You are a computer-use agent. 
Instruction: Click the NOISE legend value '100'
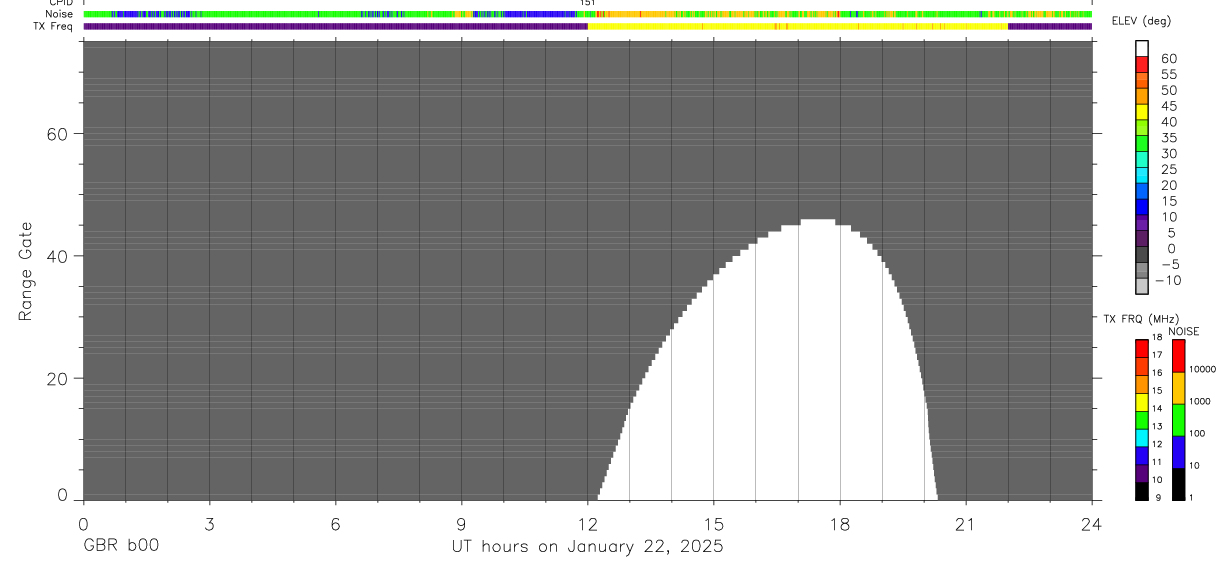(x=1196, y=433)
